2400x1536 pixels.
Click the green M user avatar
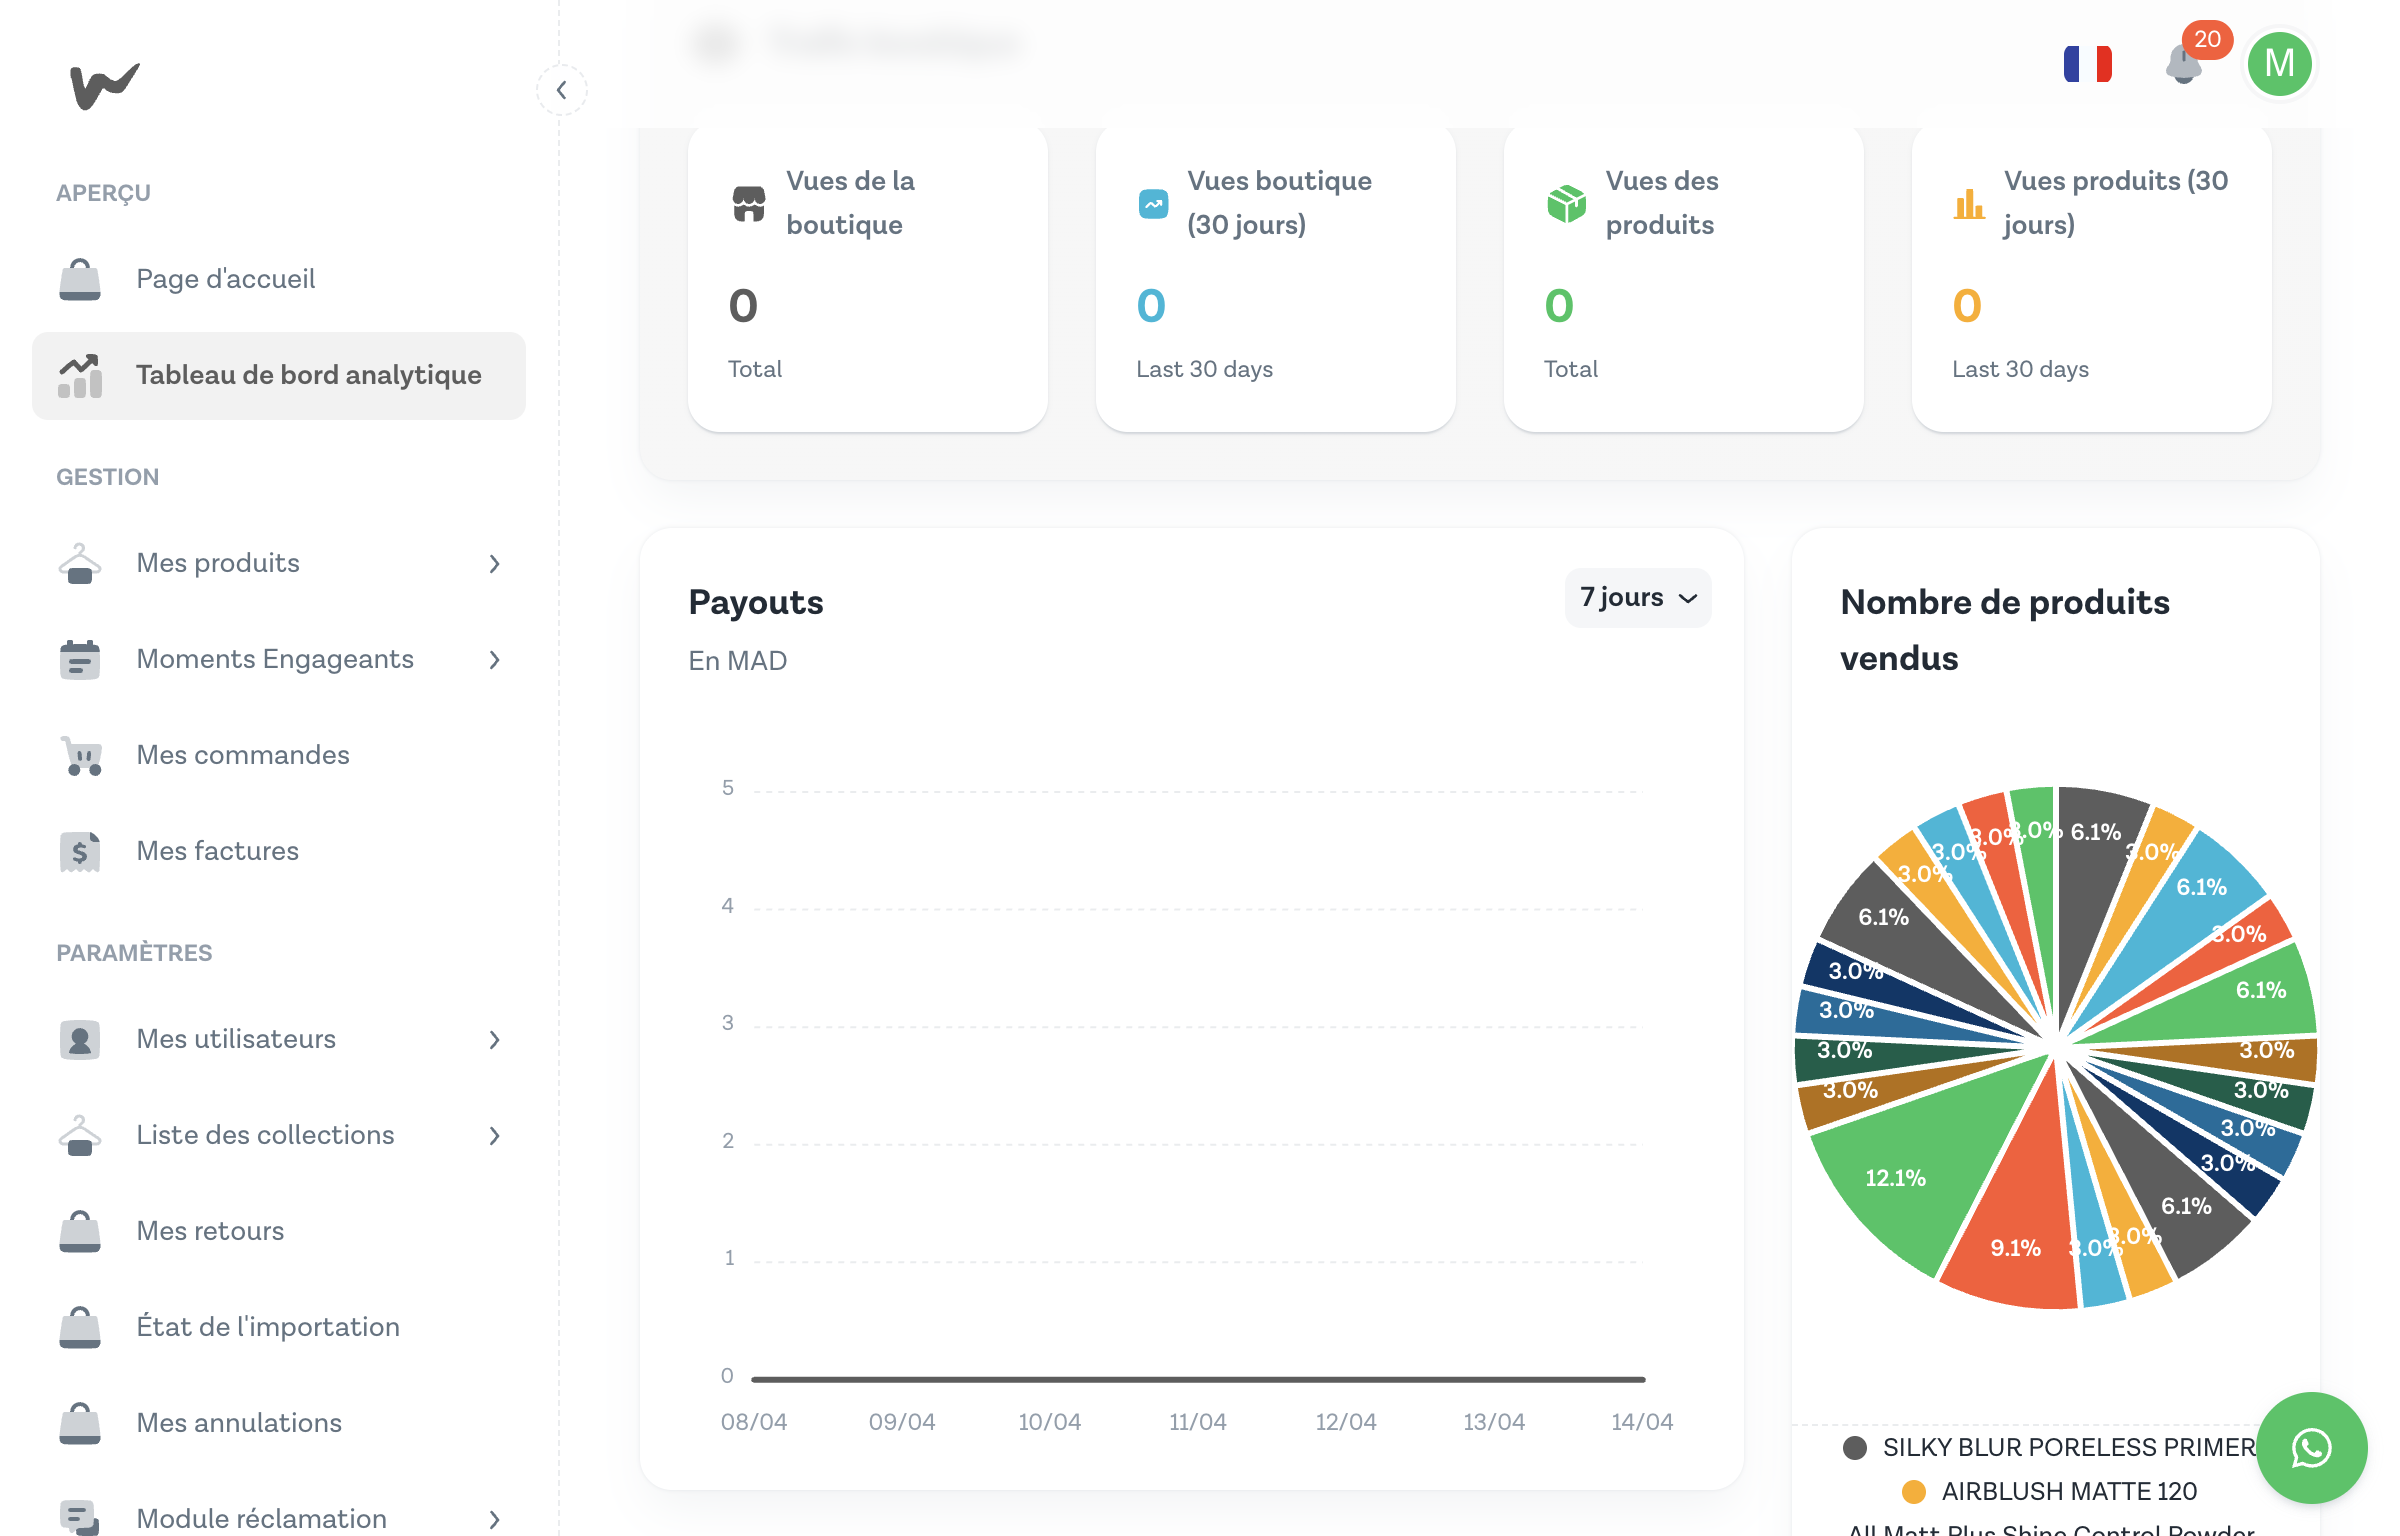pyautogui.click(x=2279, y=64)
